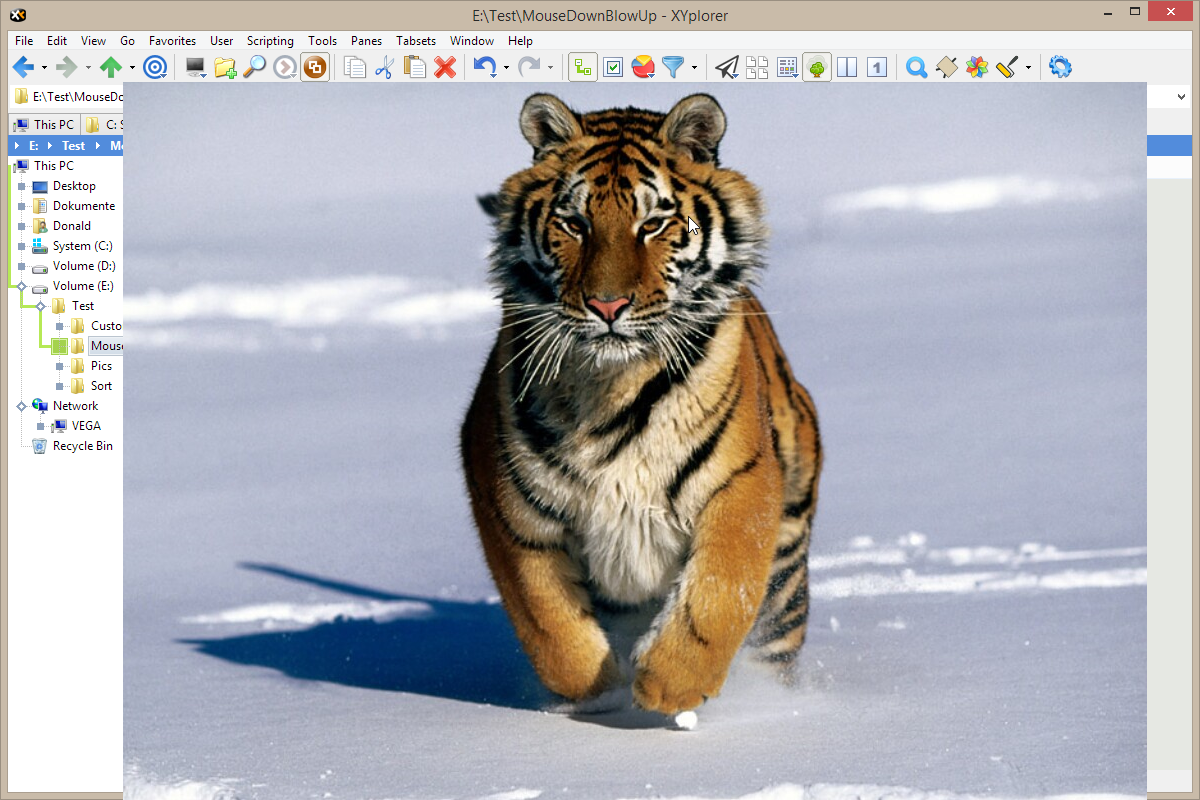Toggle the Selection Checkboxes toolbar button
Screen dimensions: 1200x800
click(613, 68)
